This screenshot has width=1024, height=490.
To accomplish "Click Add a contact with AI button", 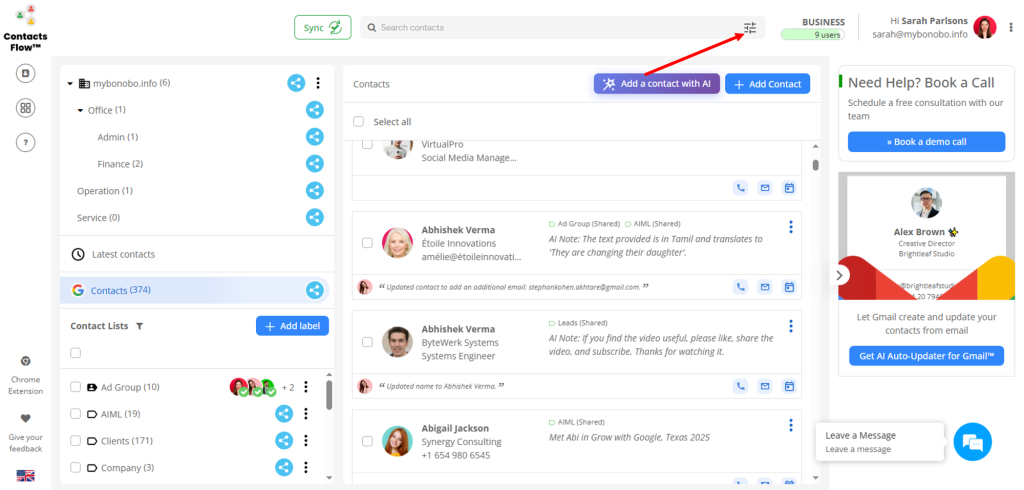I will click(x=656, y=84).
